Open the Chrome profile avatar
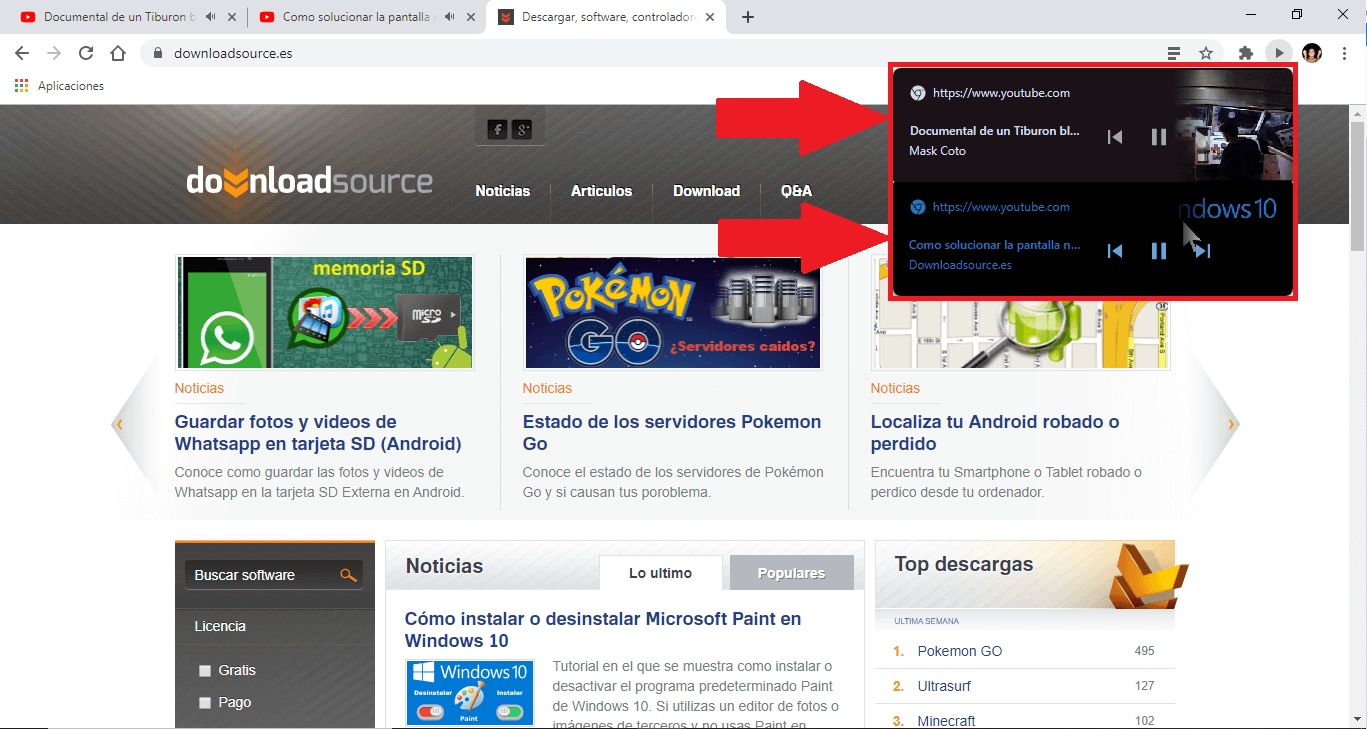Image resolution: width=1367 pixels, height=729 pixels. [1312, 53]
